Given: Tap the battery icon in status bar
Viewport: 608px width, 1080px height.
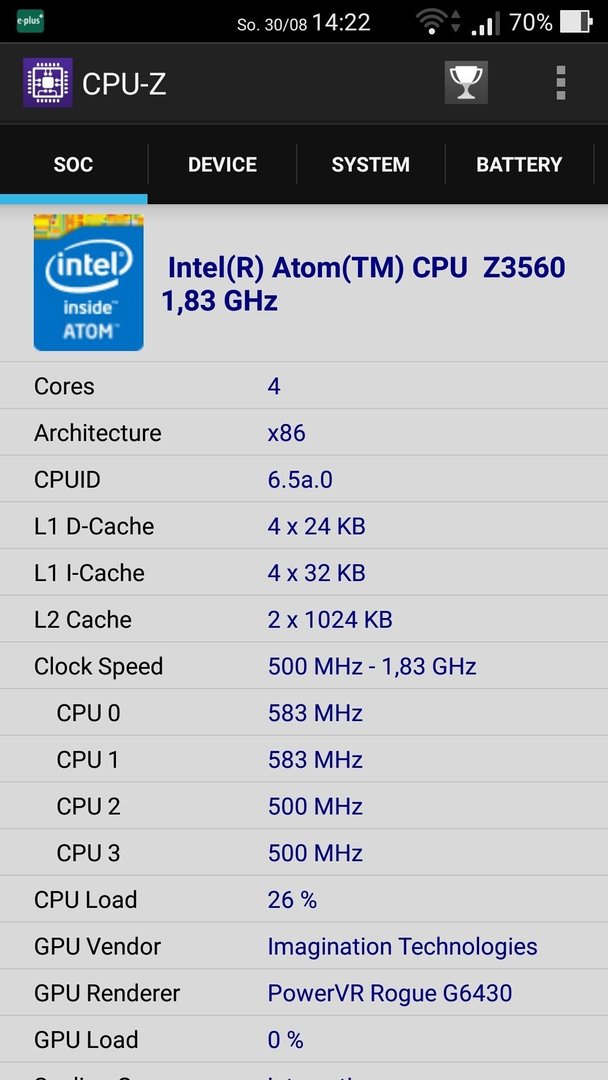Looking at the screenshot, I should click(x=576, y=22).
